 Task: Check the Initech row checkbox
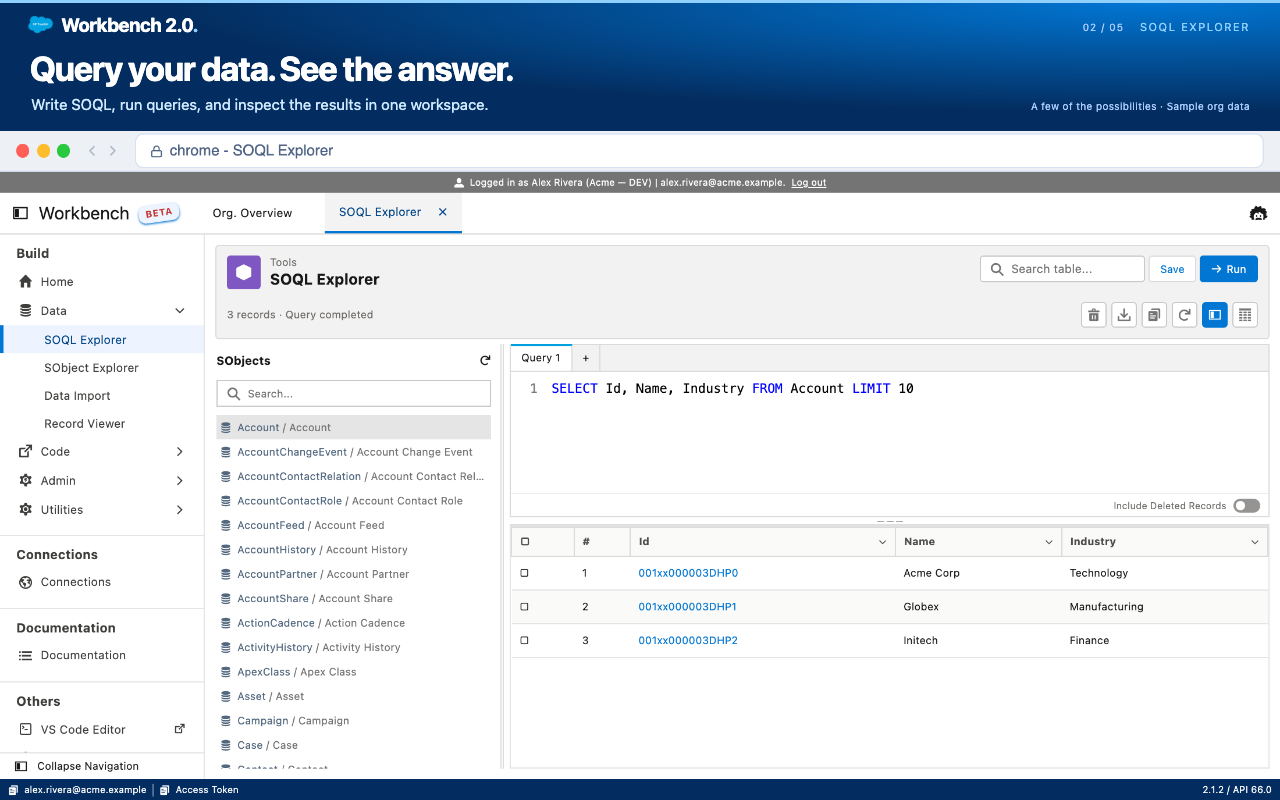pyautogui.click(x=525, y=640)
